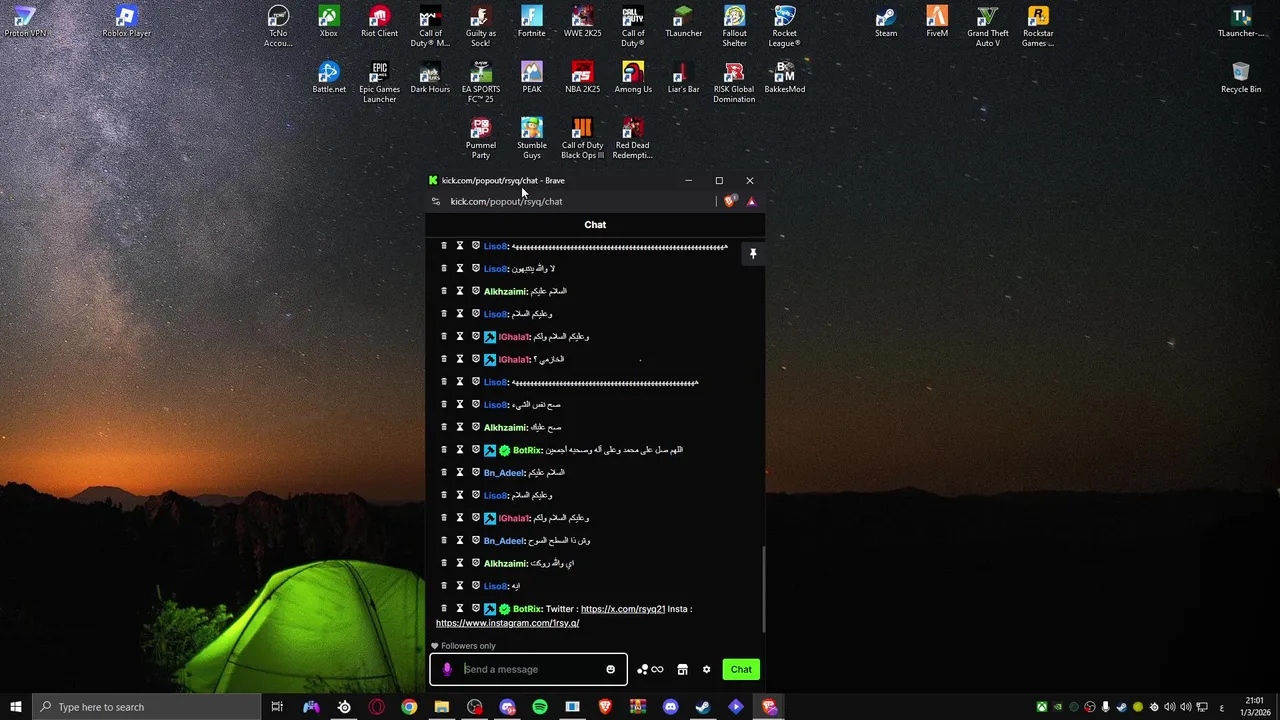Select the Rocket League desktop icon

785,27
